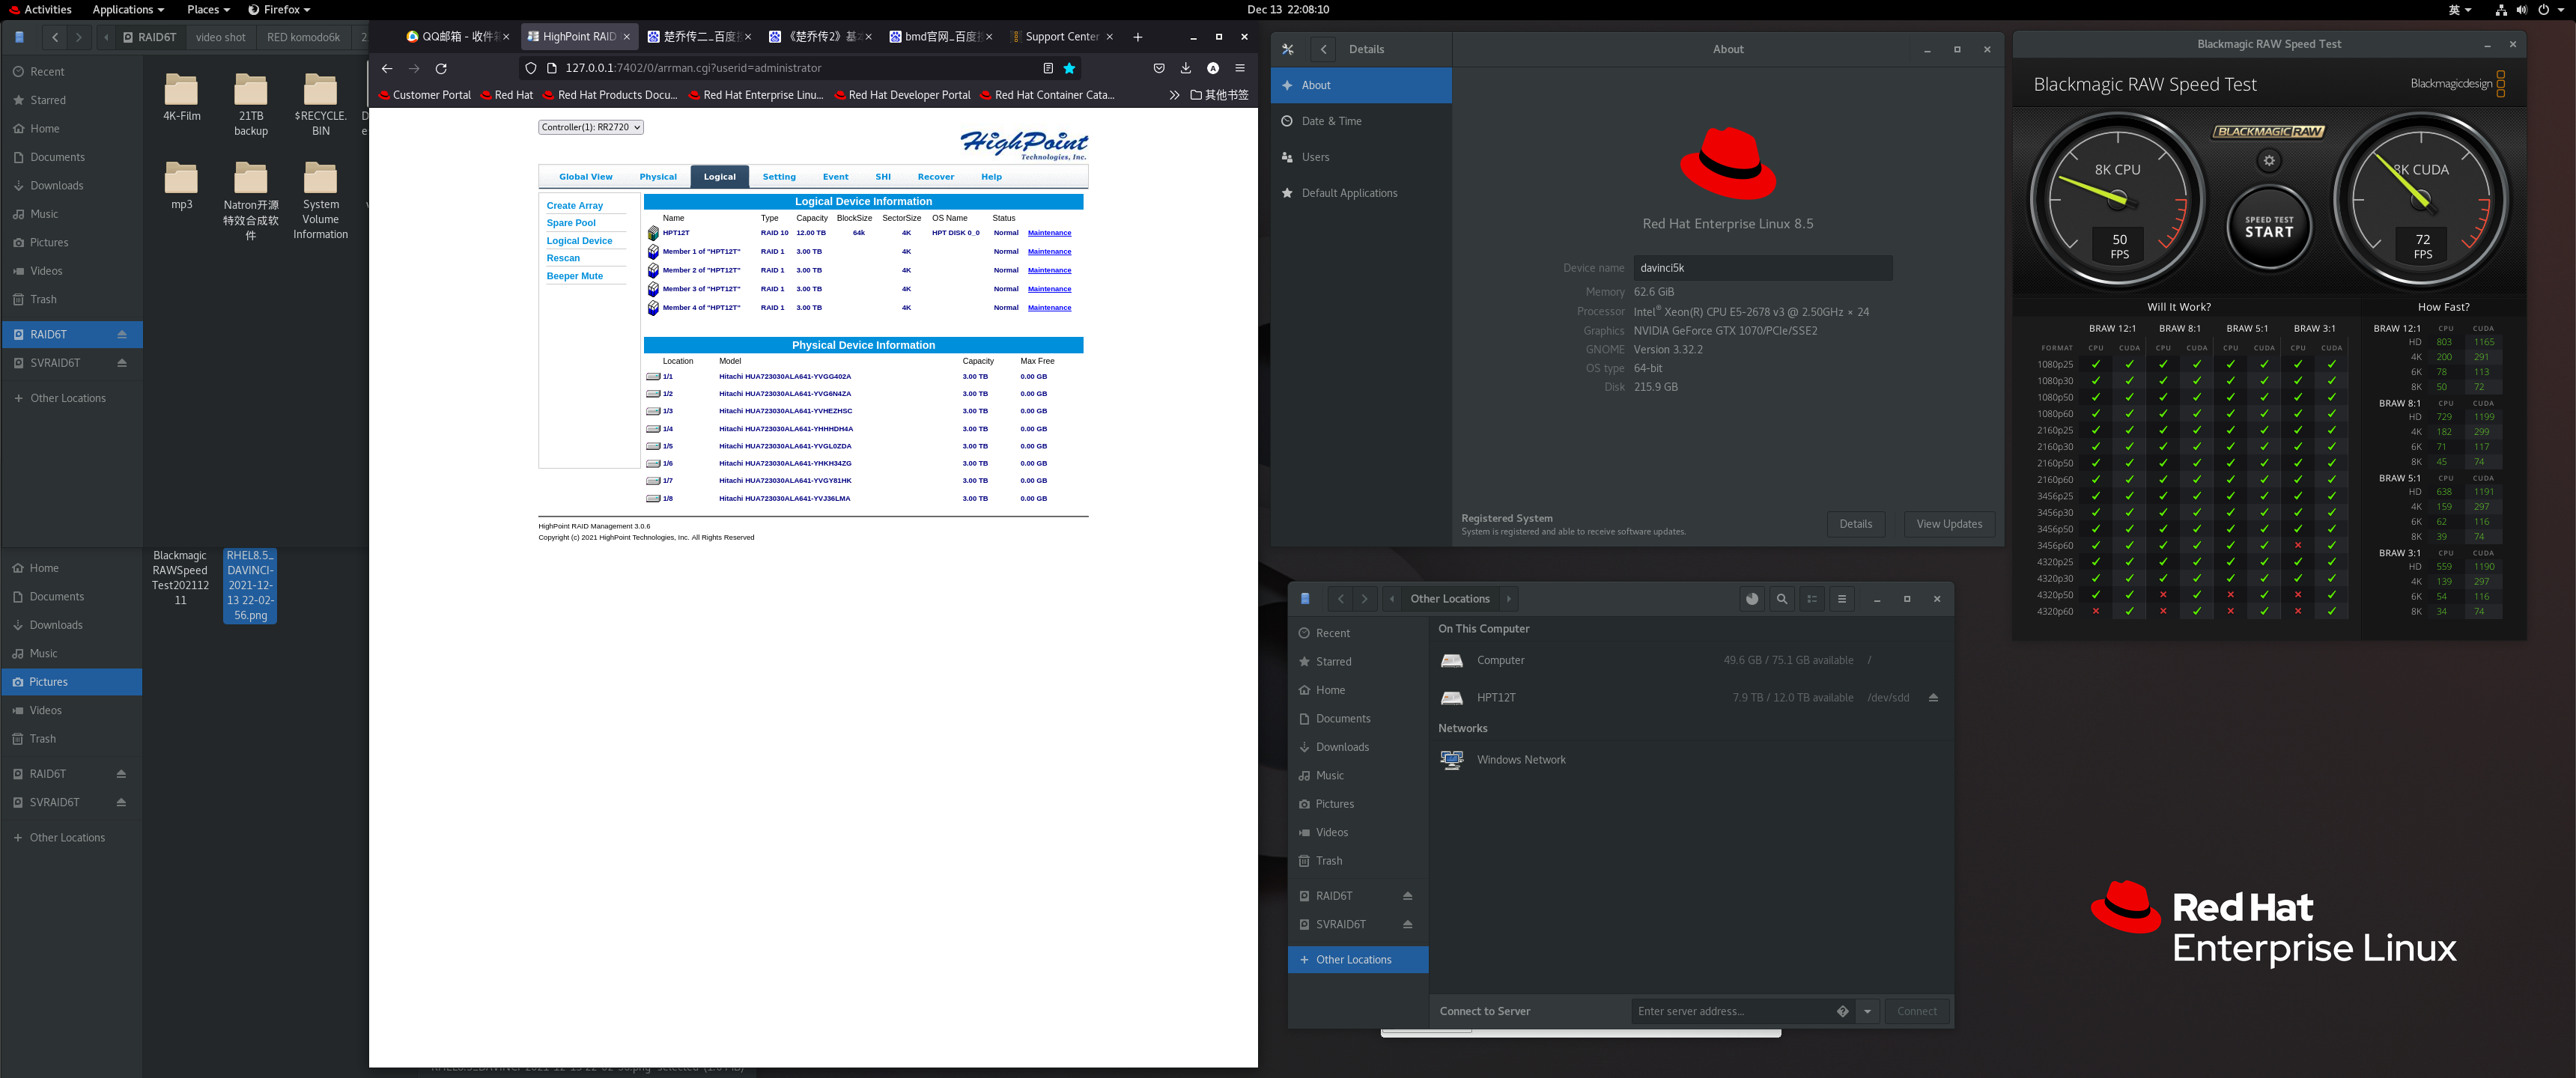Reload the HighPoint RAID page

[x=441, y=68]
